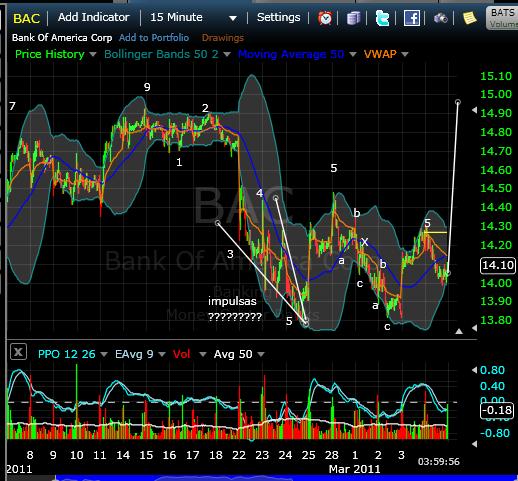Expand the Avg 50 dropdown arrow
The width and height of the screenshot is (518, 481).
pos(261,354)
